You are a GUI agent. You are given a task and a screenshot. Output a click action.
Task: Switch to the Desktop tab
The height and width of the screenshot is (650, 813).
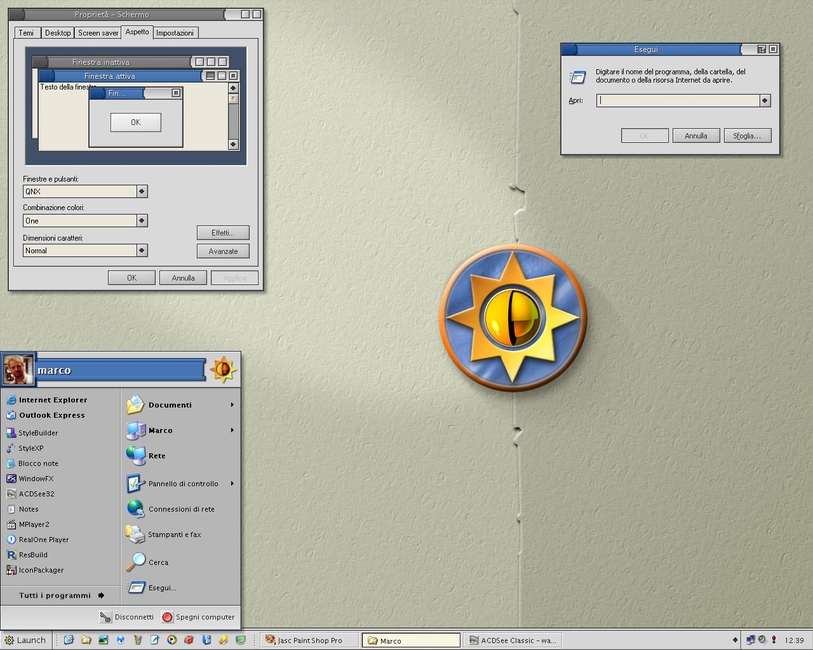pyautogui.click(x=57, y=33)
